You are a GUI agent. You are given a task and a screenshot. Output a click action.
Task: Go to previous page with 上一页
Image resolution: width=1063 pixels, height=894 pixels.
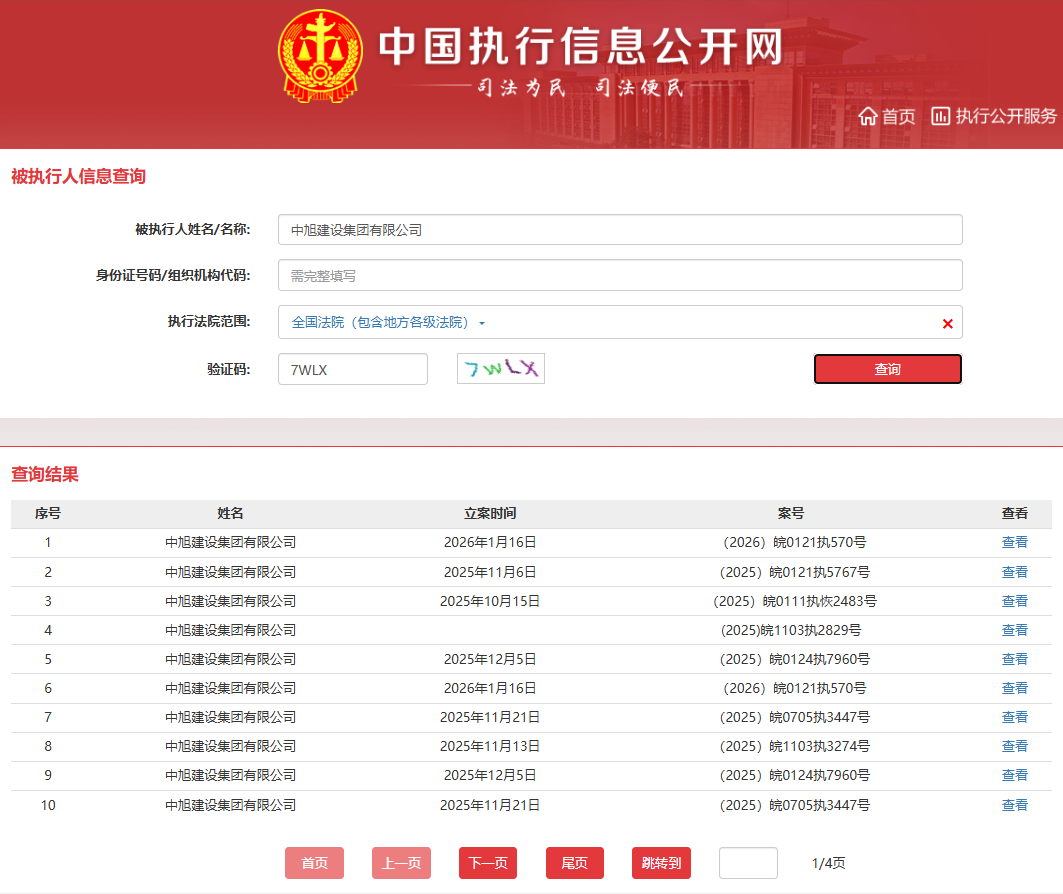point(401,863)
